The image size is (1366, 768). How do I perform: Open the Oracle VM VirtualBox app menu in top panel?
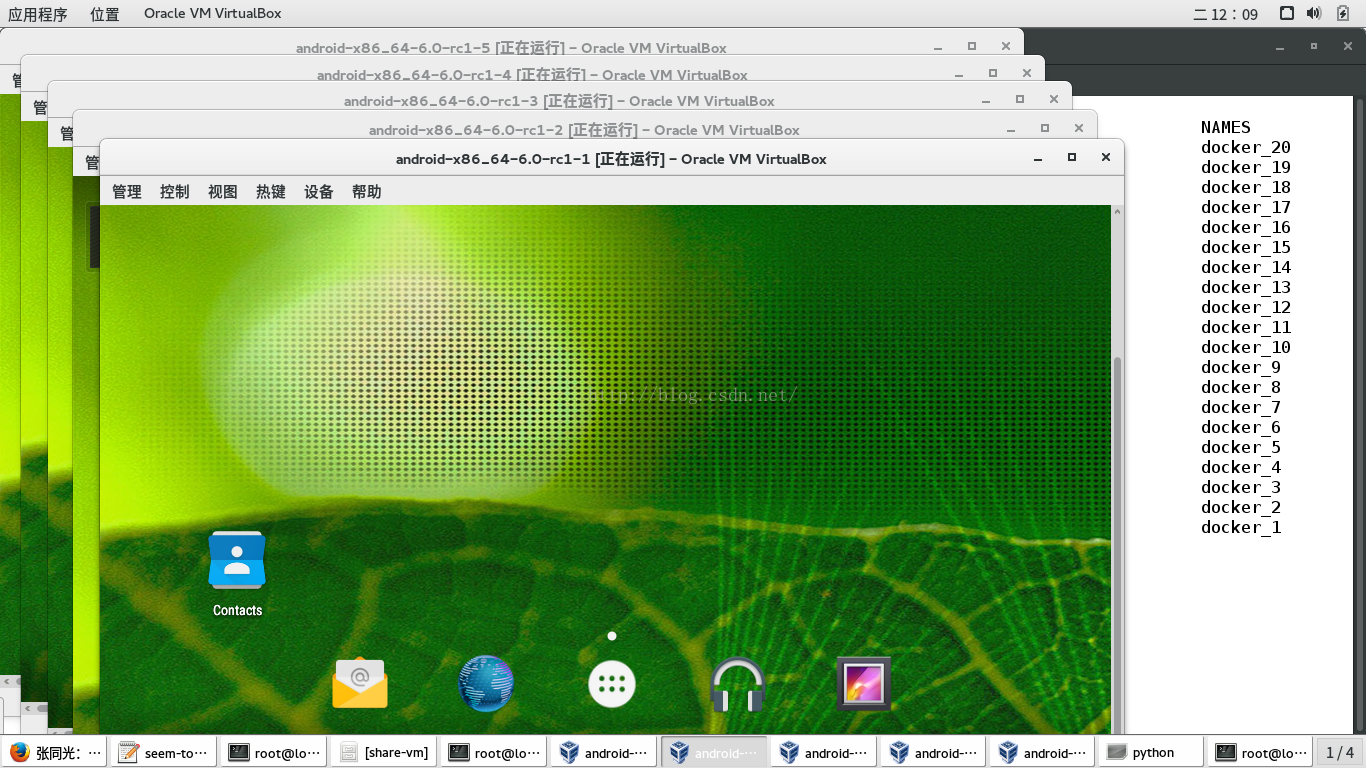coord(213,14)
